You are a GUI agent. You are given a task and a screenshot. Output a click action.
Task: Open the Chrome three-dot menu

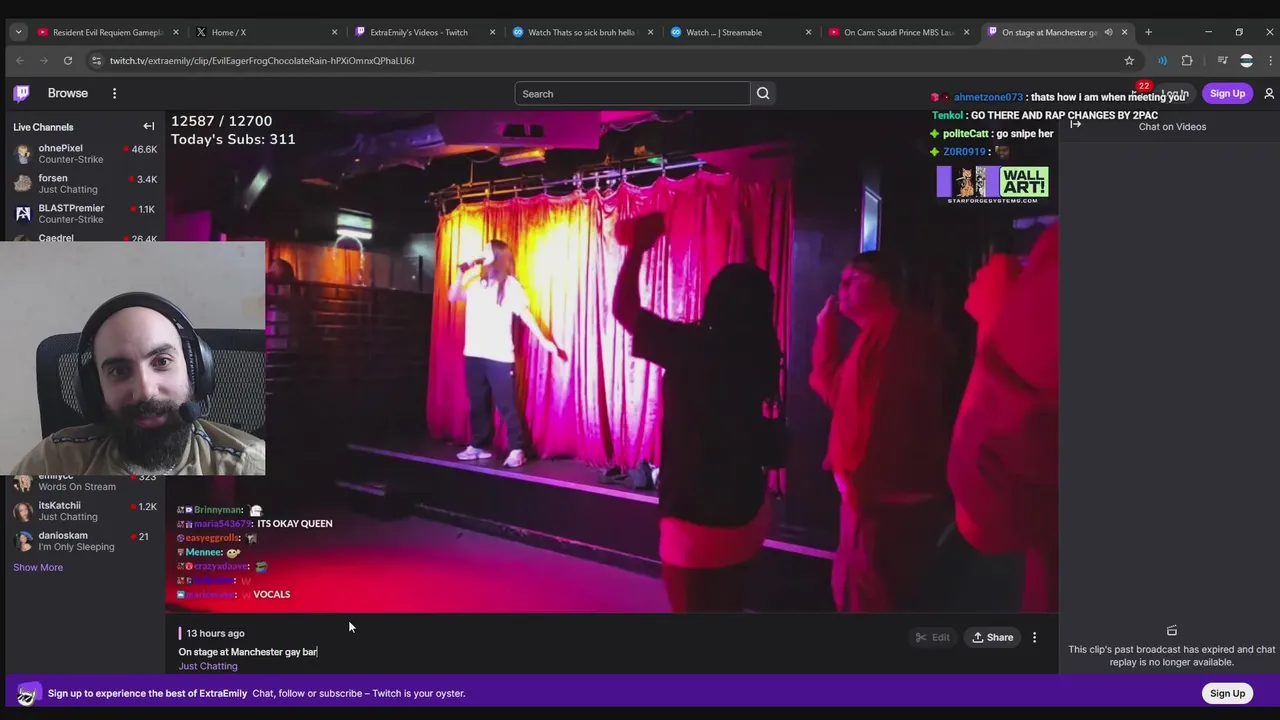[1270, 60]
